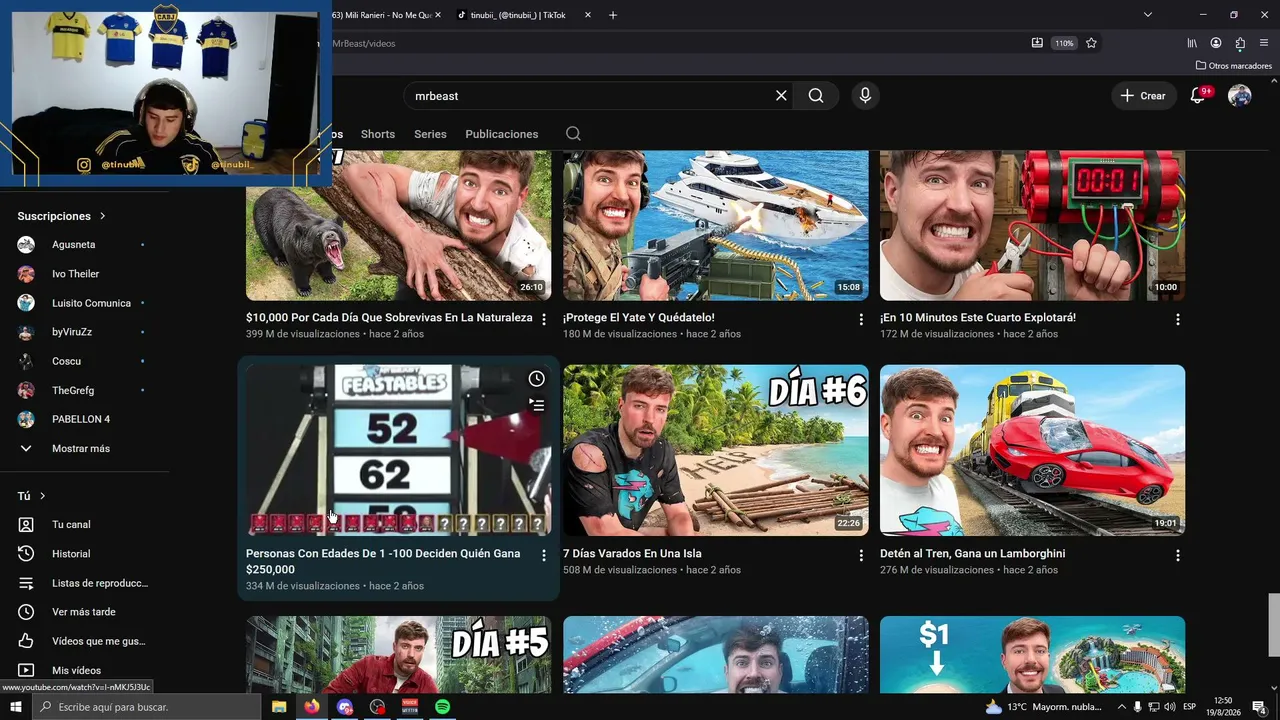Open Ver más tarde in sidebar
1280x720 pixels.
[85, 612]
